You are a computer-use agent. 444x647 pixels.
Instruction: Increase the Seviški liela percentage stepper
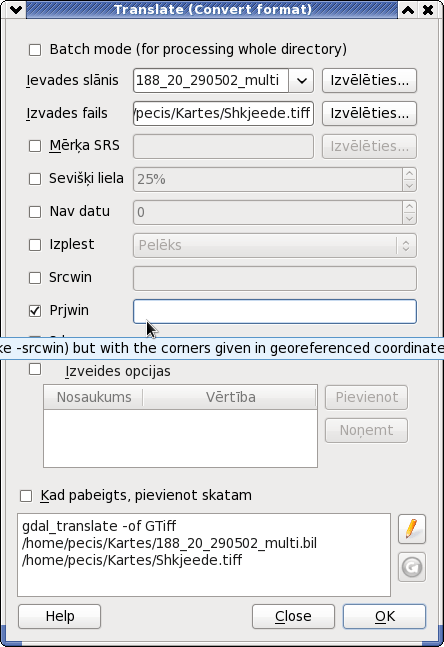[x=409, y=173]
